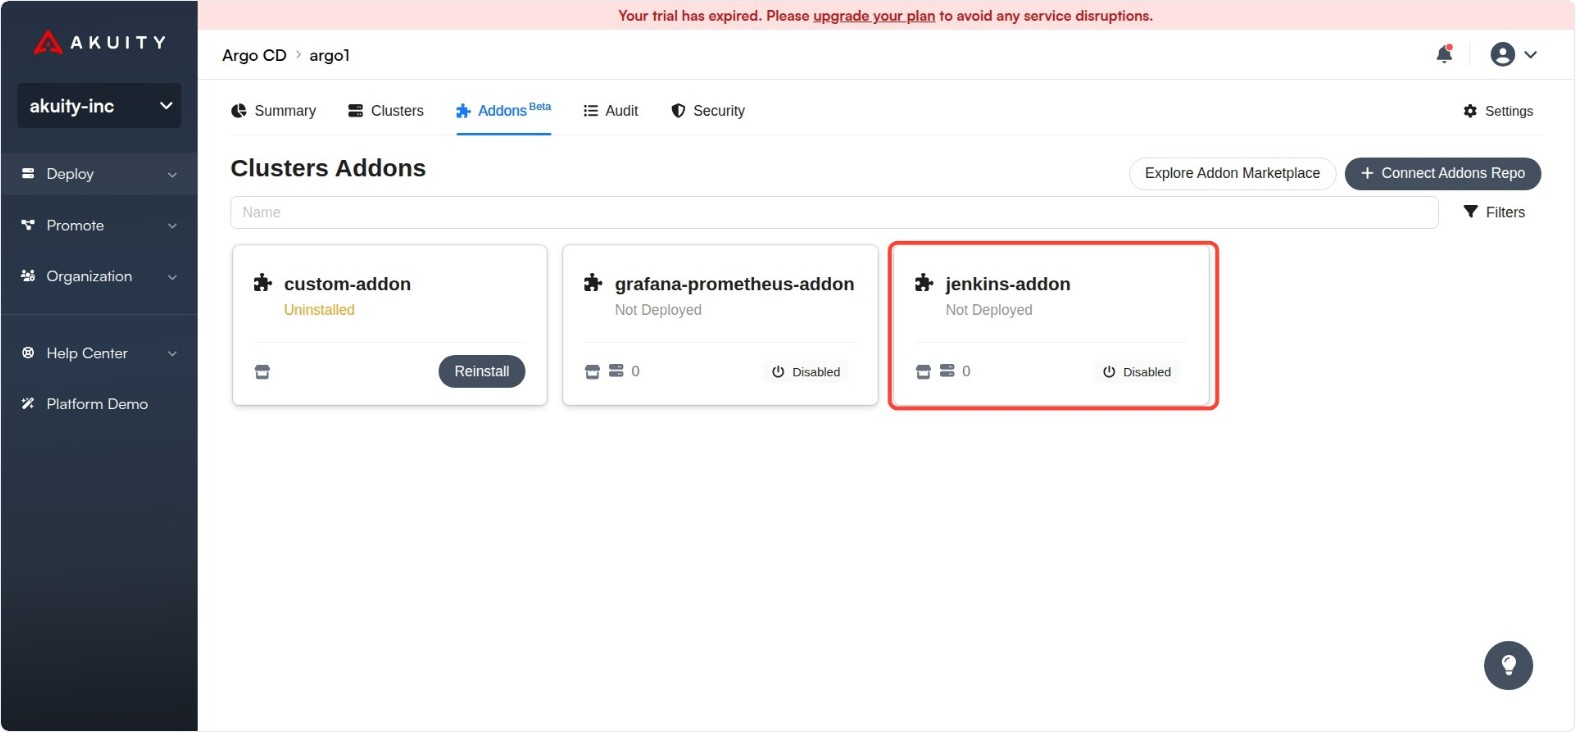Screen dimensions: 1576x733
Task: Click the Settings gear icon
Action: pyautogui.click(x=1470, y=111)
